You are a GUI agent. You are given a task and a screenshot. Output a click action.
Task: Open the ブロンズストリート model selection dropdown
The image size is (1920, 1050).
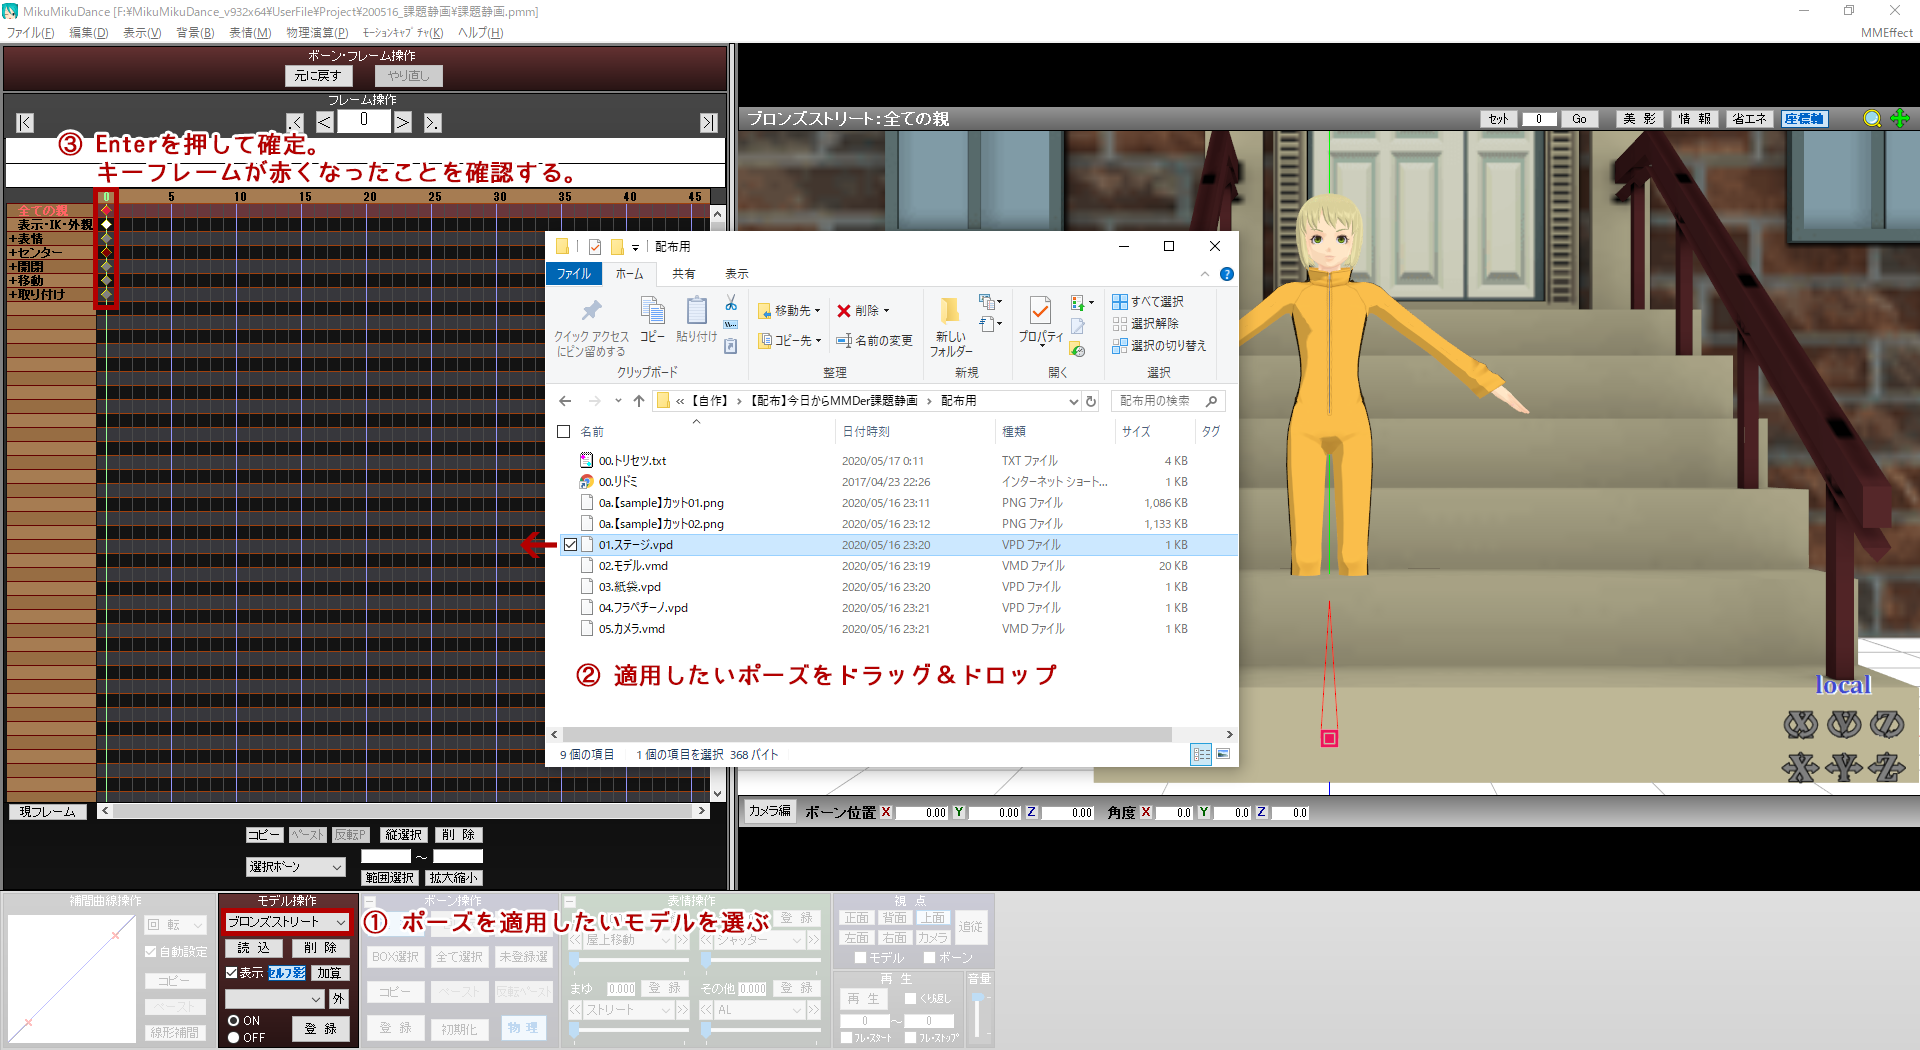click(342, 921)
